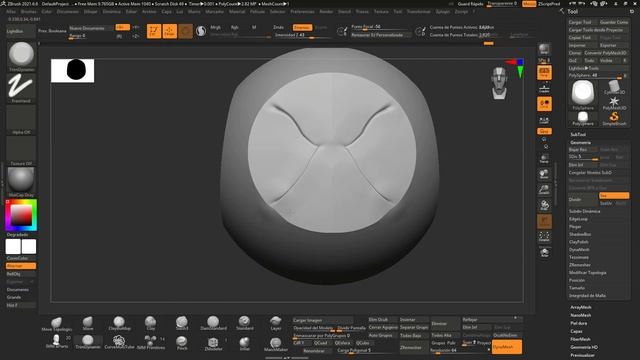The image size is (640, 360).
Task: Click the Edit mode button
Action: (x=154, y=31)
